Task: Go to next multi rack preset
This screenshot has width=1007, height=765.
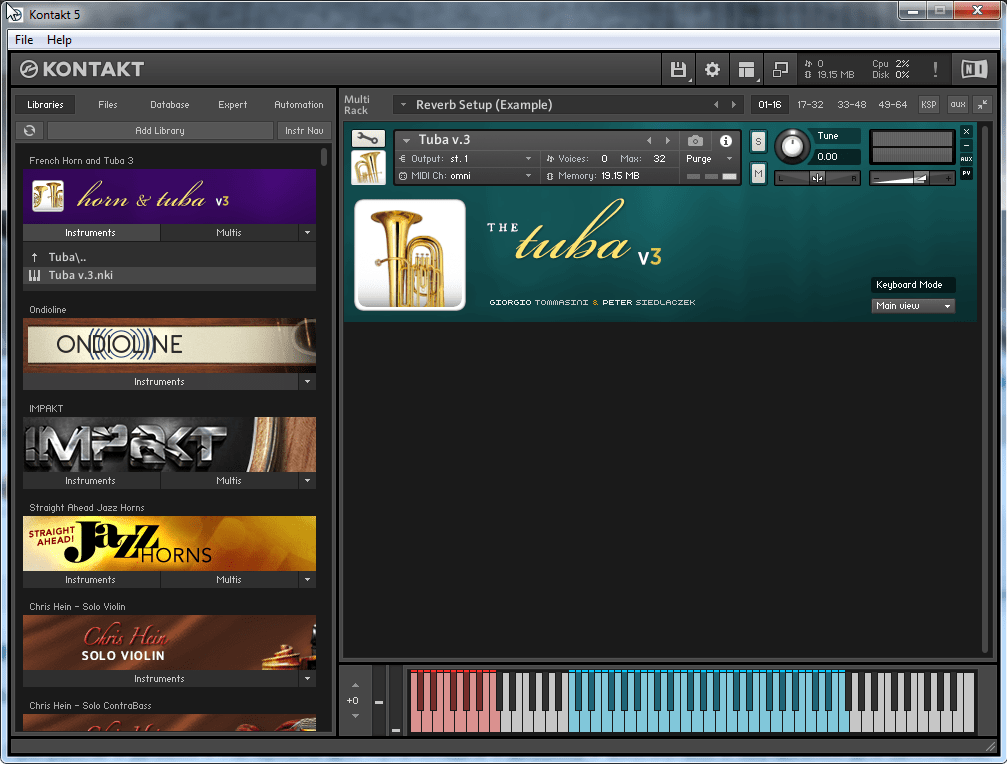Action: click(733, 105)
